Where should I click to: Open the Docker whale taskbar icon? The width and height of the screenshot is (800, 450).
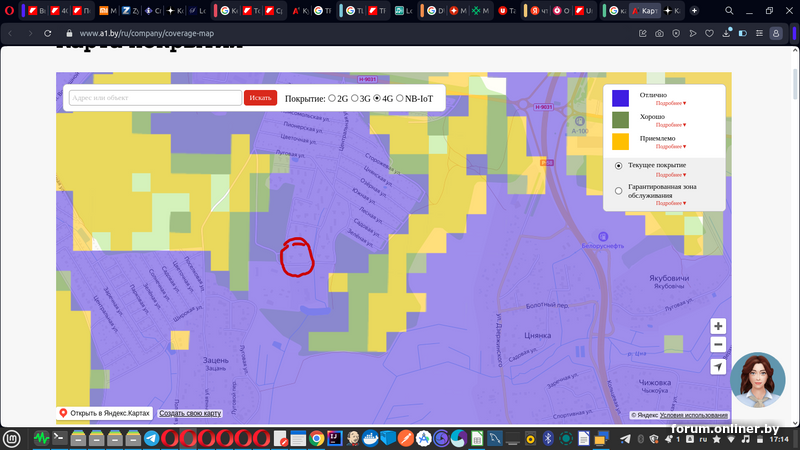coord(370,438)
